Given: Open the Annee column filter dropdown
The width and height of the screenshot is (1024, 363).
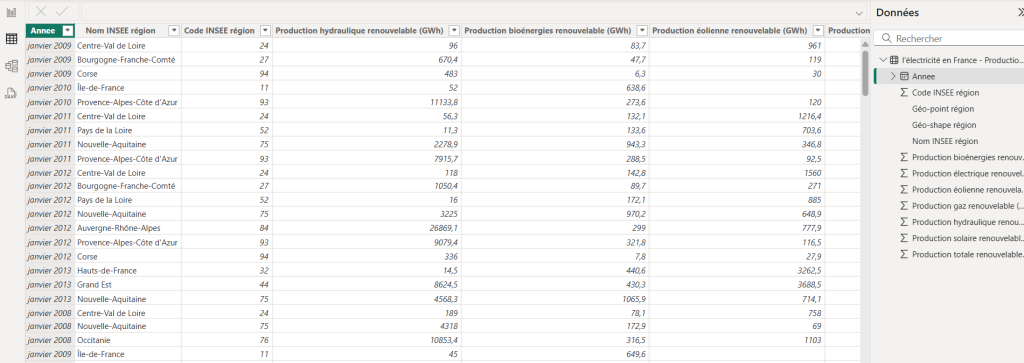Looking at the screenshot, I should point(68,31).
